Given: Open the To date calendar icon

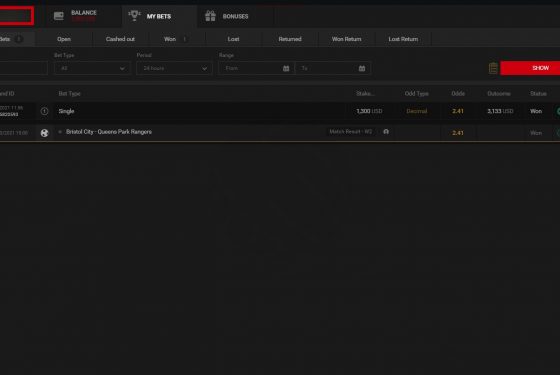Looking at the screenshot, I should point(362,68).
